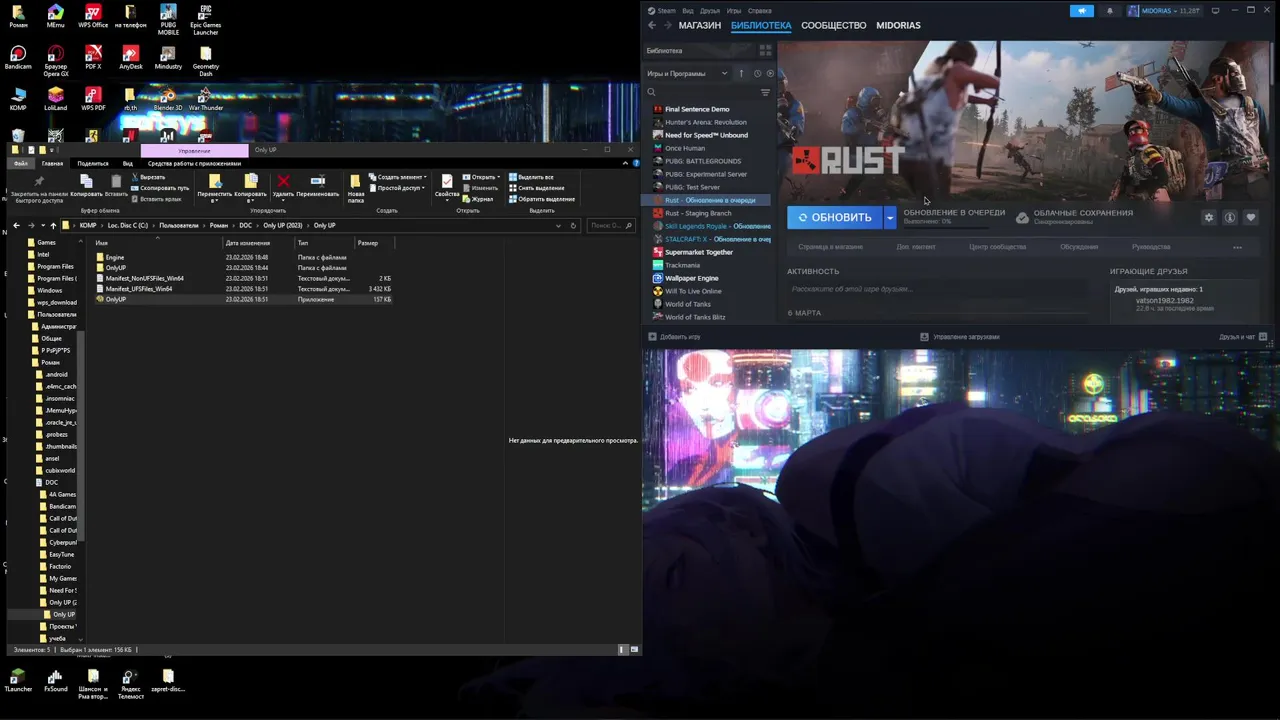The width and height of the screenshot is (1280, 720).
Task: Open the Вид ribbon tab in Explorer
Action: pos(128,163)
